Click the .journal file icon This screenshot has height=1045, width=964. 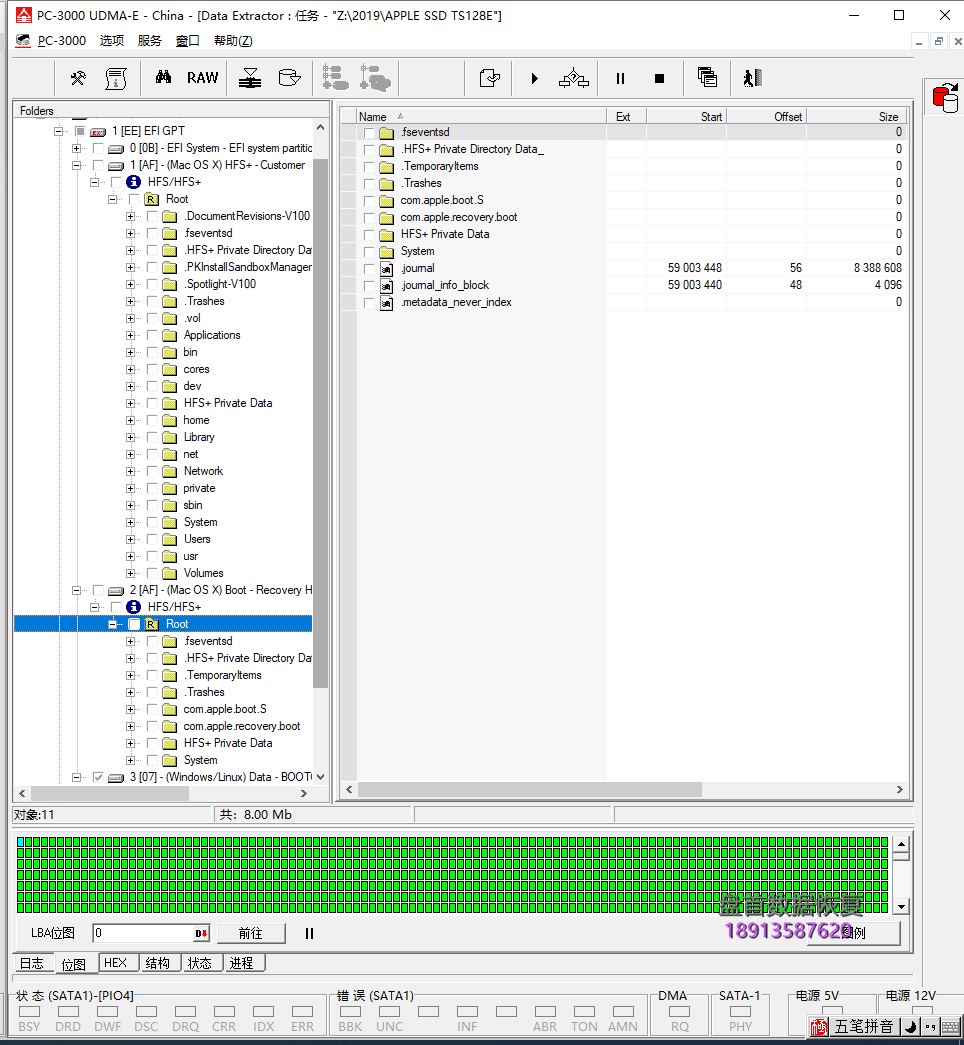(x=387, y=269)
